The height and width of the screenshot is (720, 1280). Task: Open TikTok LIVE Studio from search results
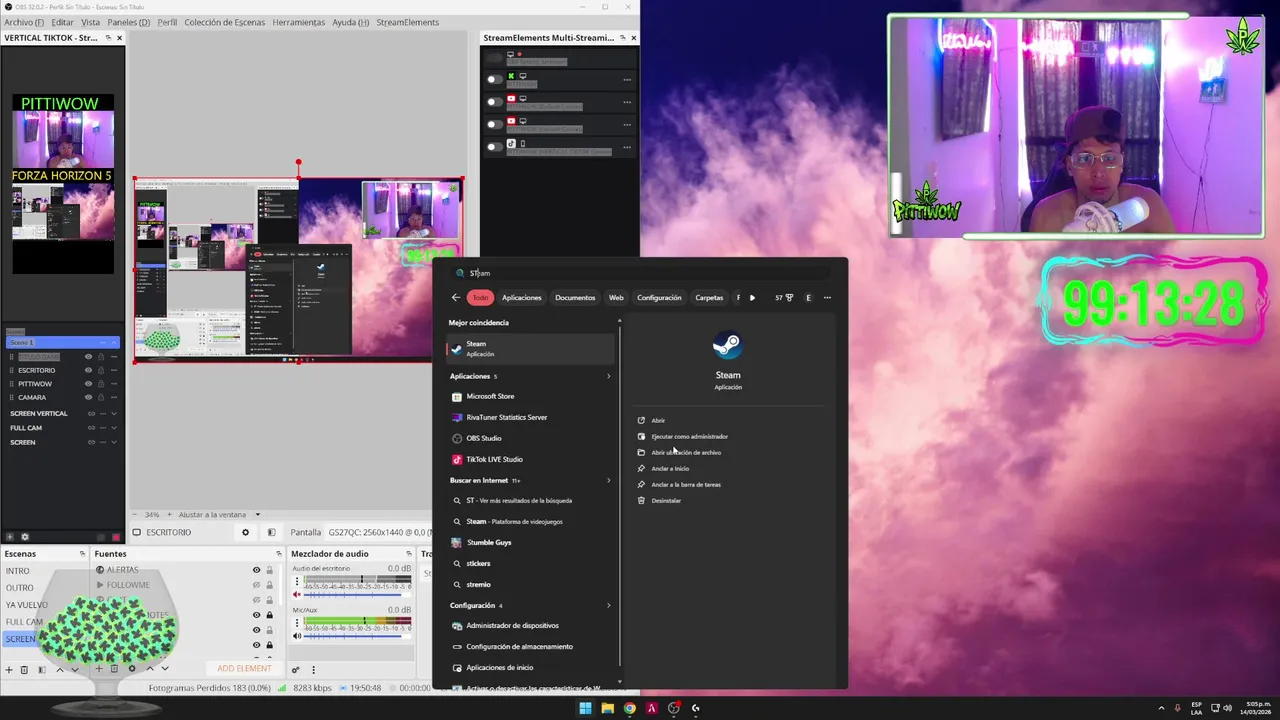(x=494, y=459)
